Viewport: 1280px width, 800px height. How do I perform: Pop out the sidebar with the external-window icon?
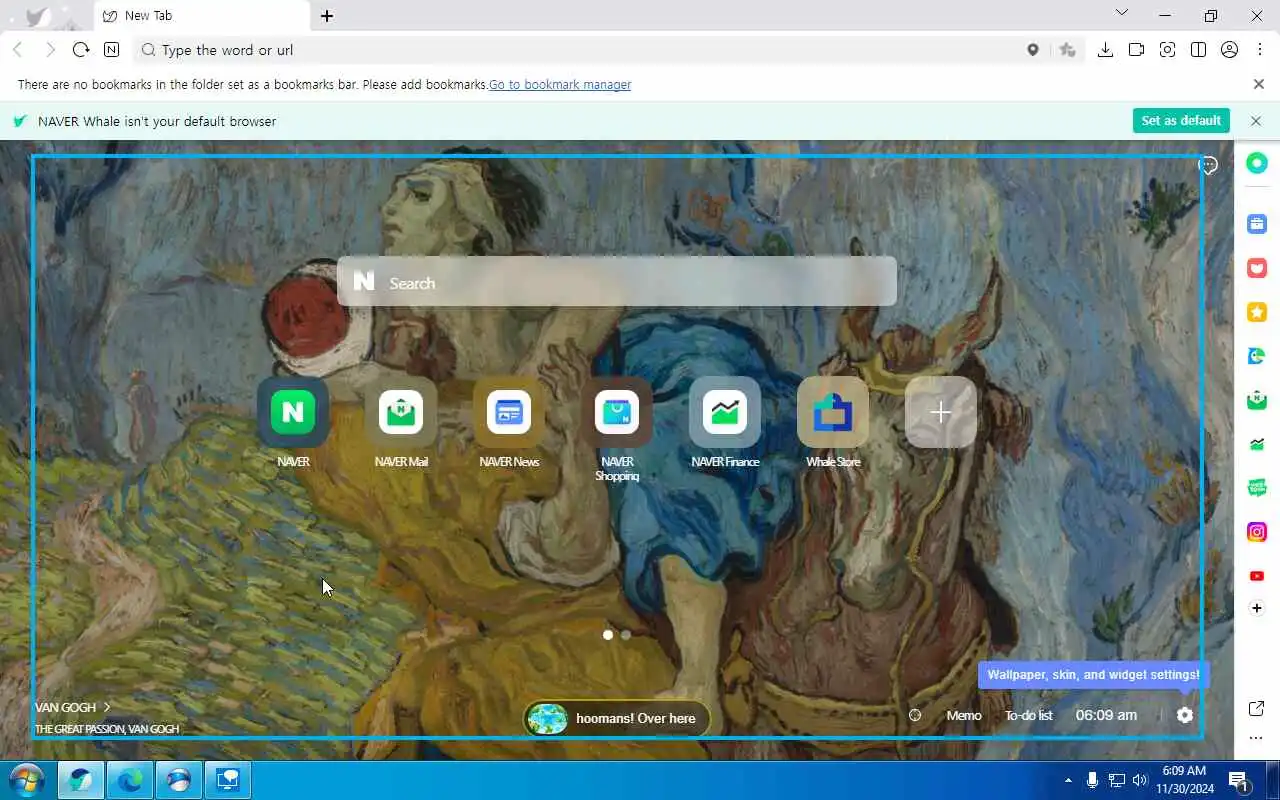coord(1257,709)
